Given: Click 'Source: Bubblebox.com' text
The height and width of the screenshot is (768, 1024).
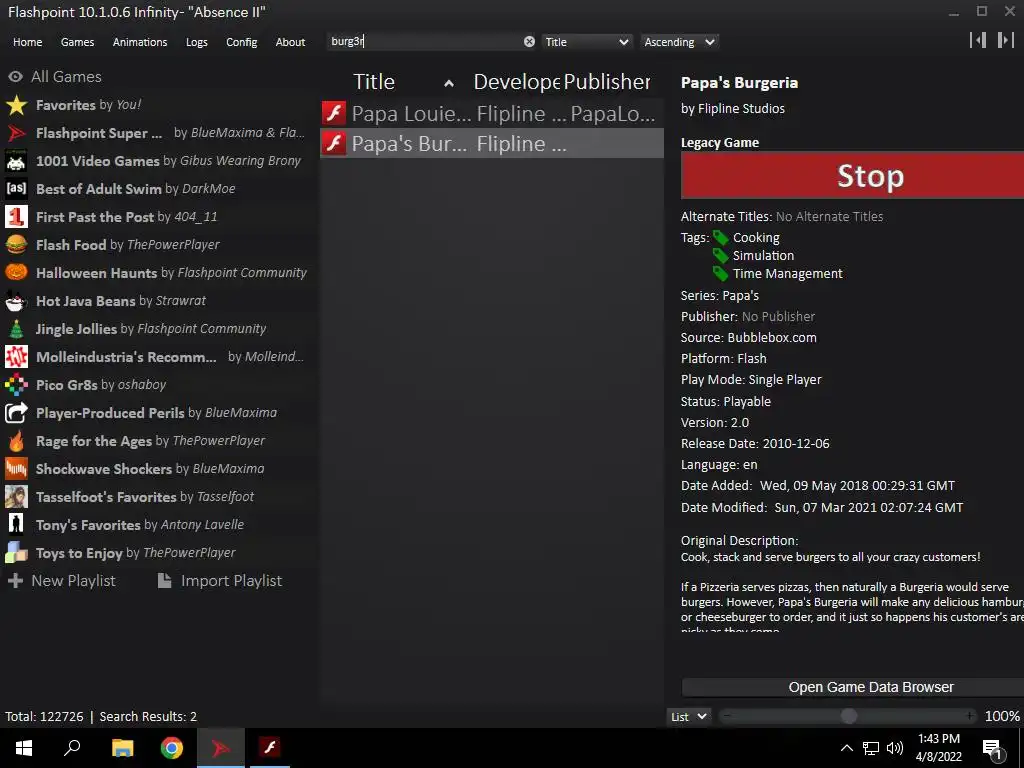Looking at the screenshot, I should point(748,338).
